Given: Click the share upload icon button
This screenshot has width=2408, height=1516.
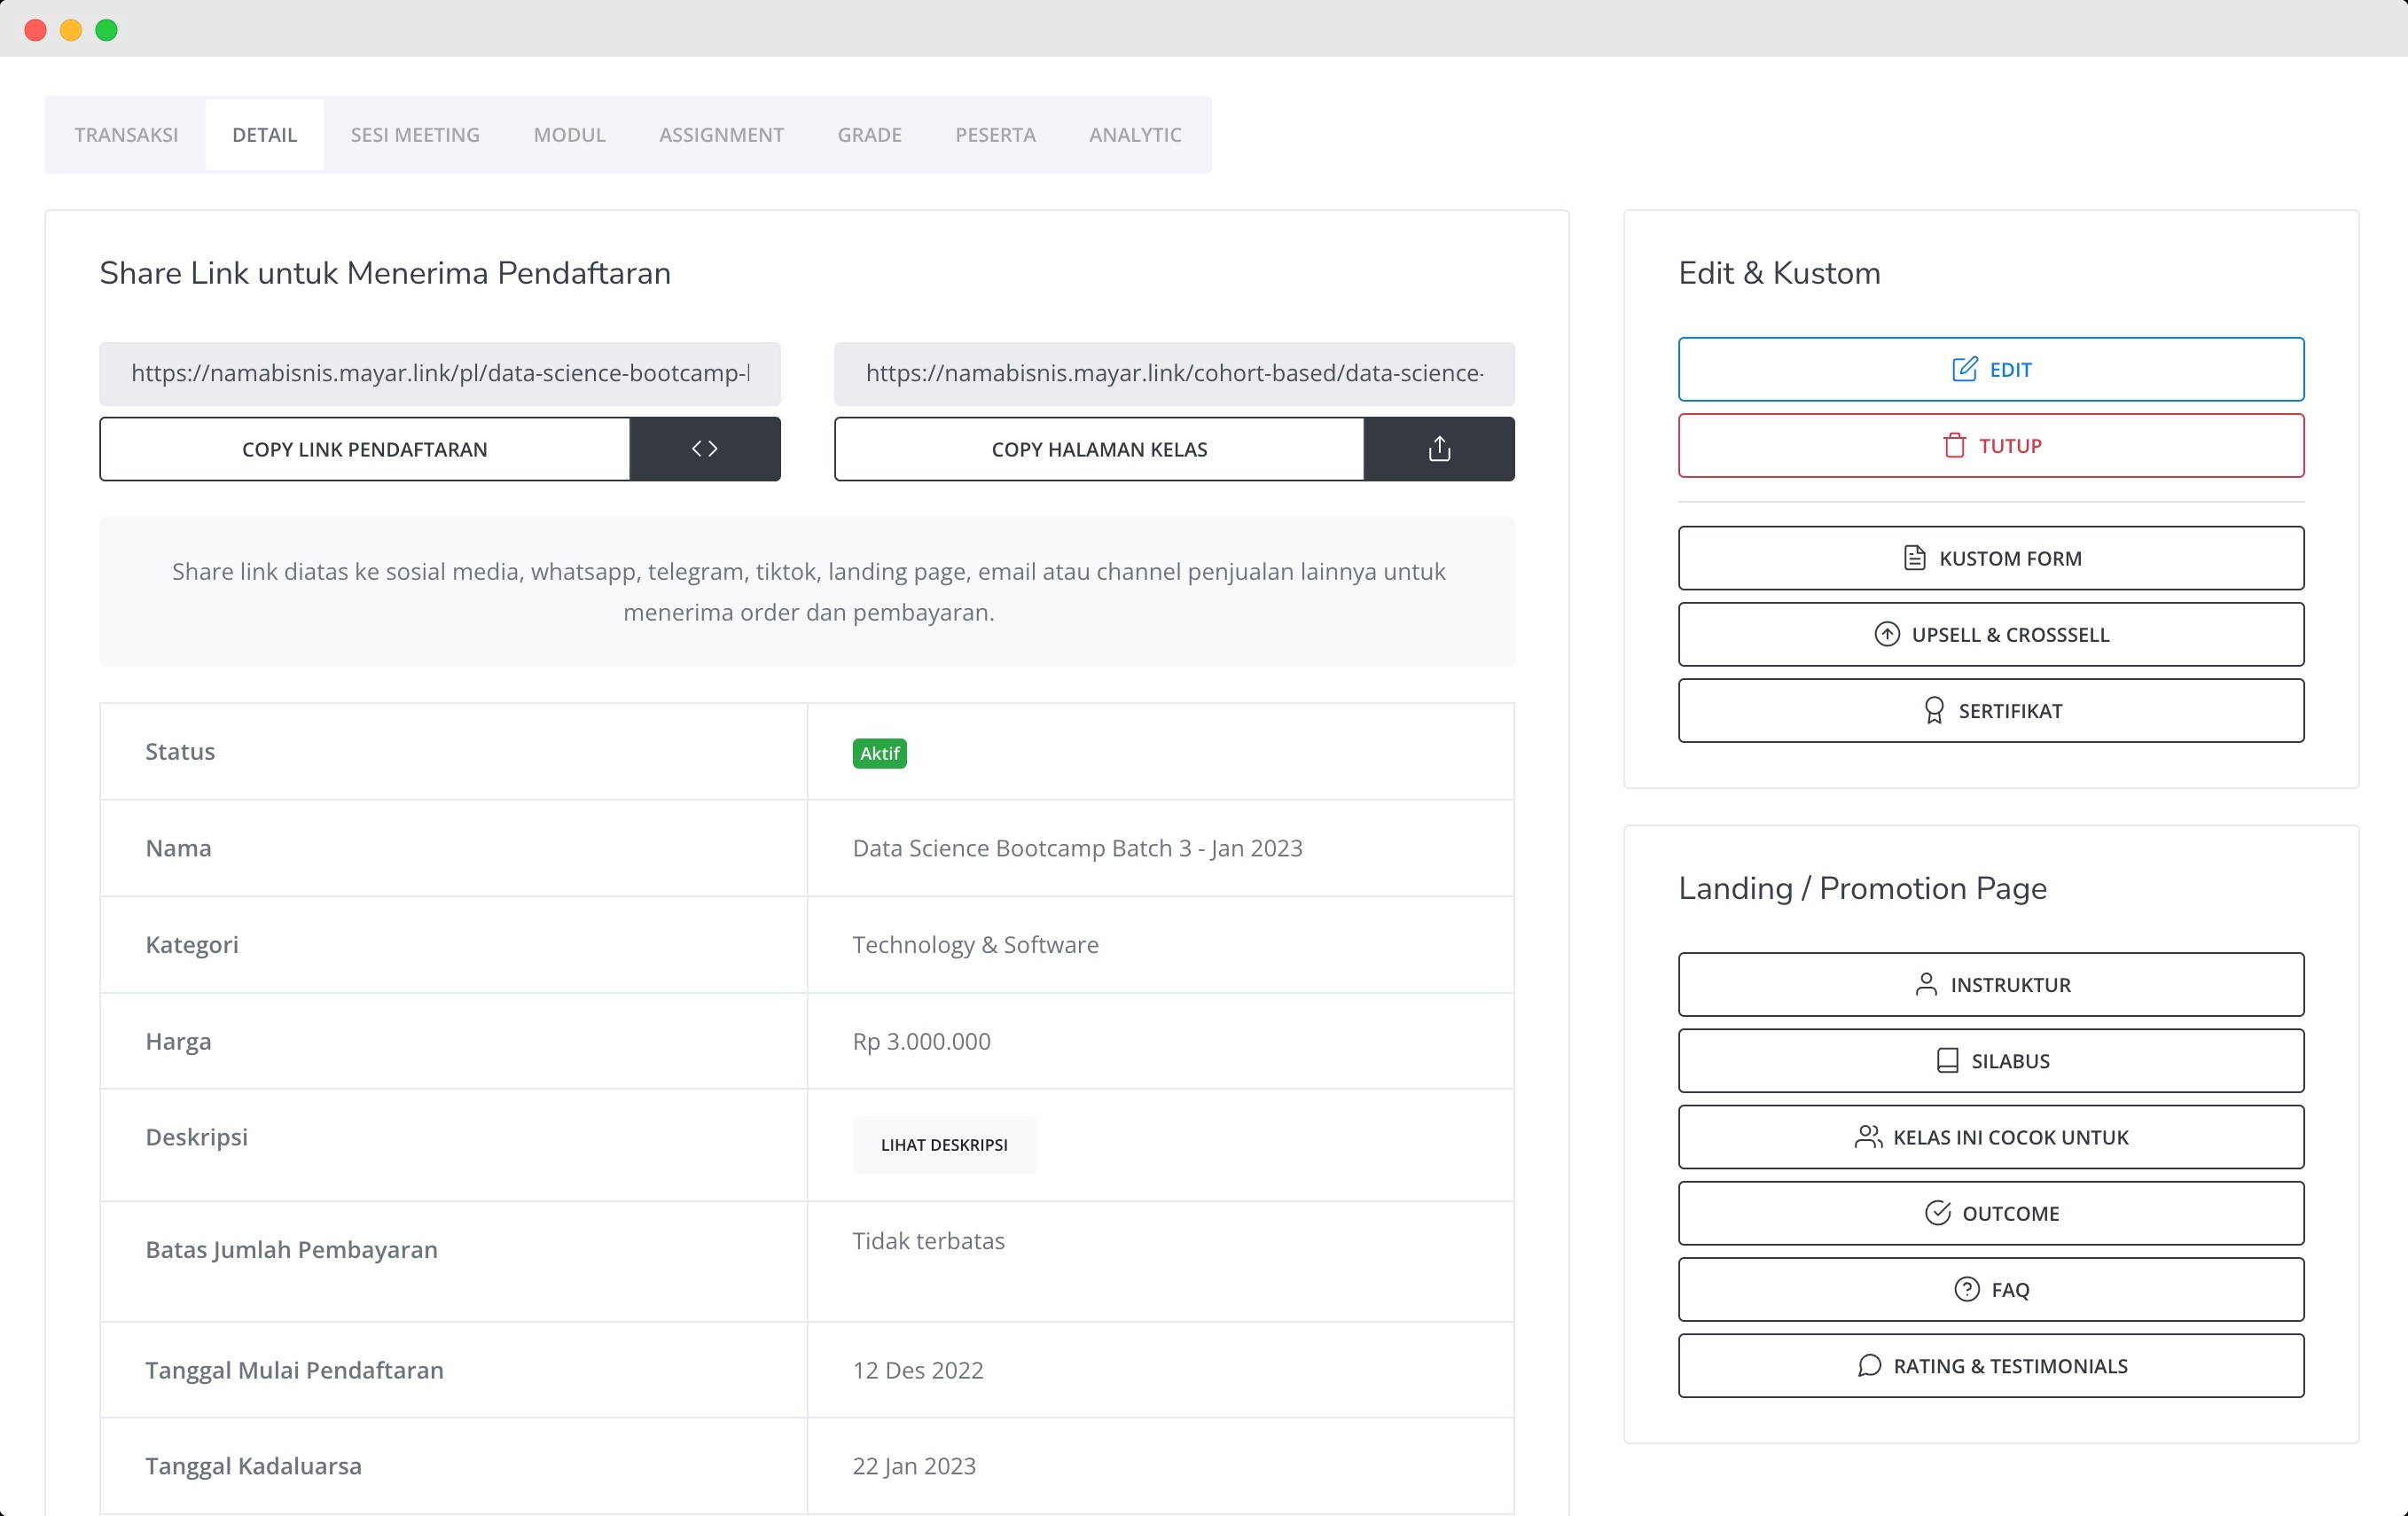Looking at the screenshot, I should [x=1438, y=449].
